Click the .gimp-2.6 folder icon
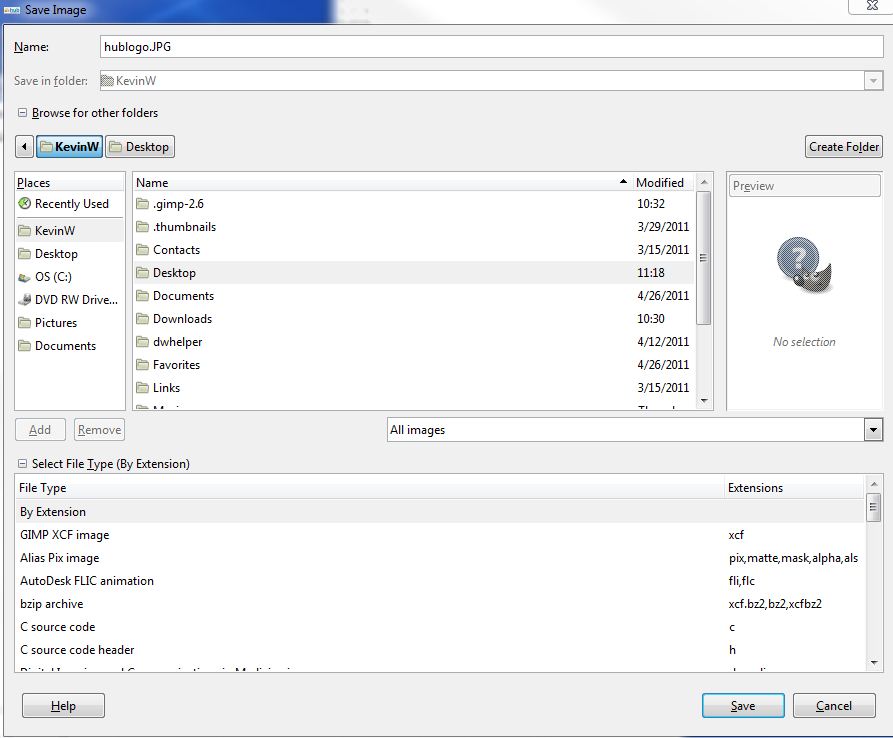893x738 pixels. click(142, 204)
